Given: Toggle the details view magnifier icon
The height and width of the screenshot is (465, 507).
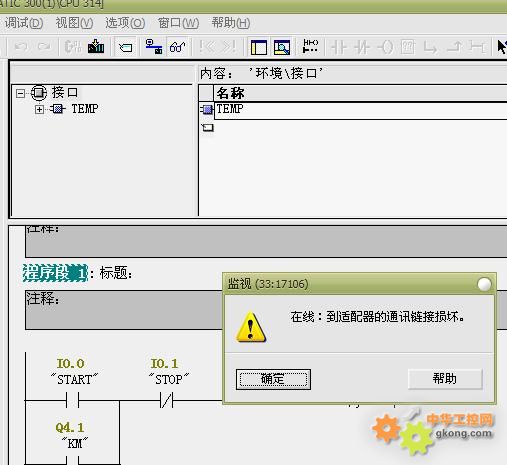Looking at the screenshot, I should [282, 47].
